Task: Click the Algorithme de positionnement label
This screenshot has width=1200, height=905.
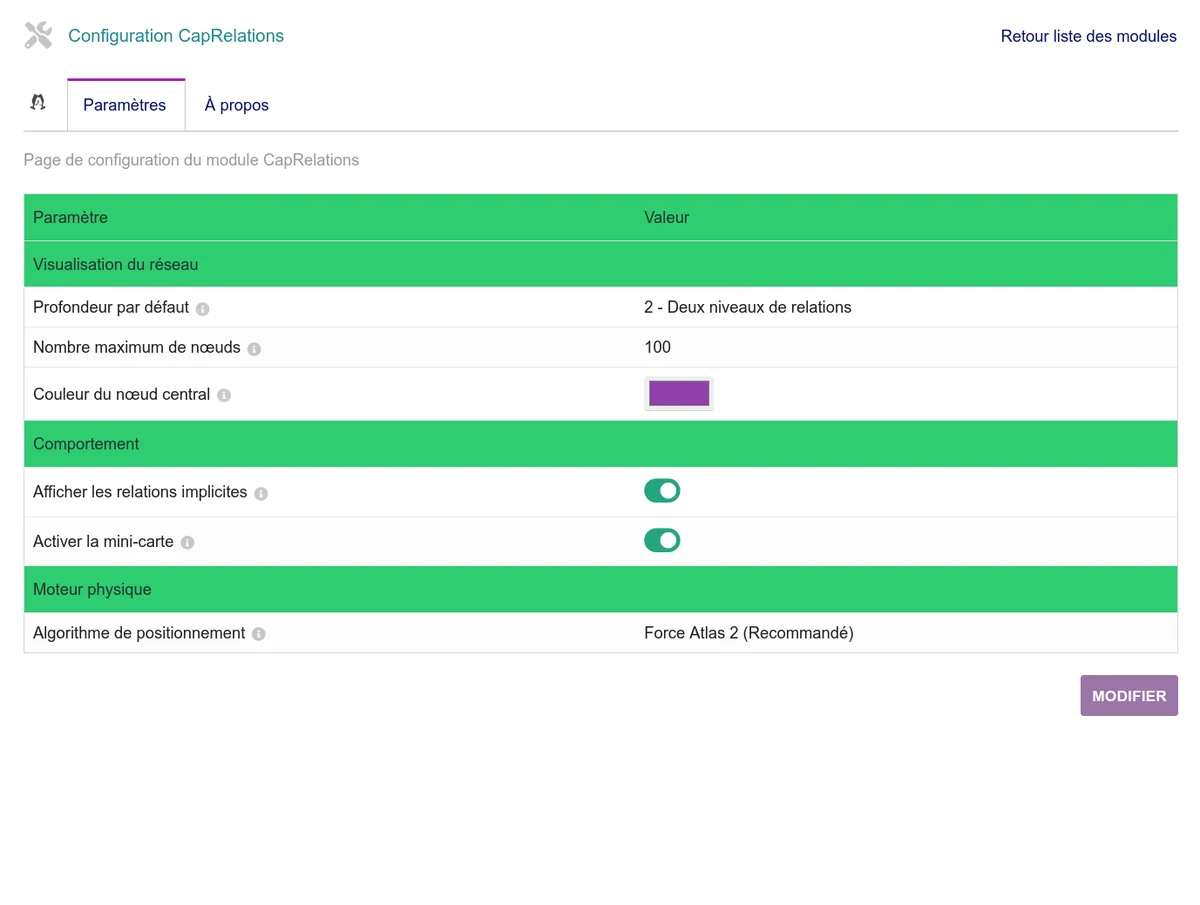Action: coord(139,633)
